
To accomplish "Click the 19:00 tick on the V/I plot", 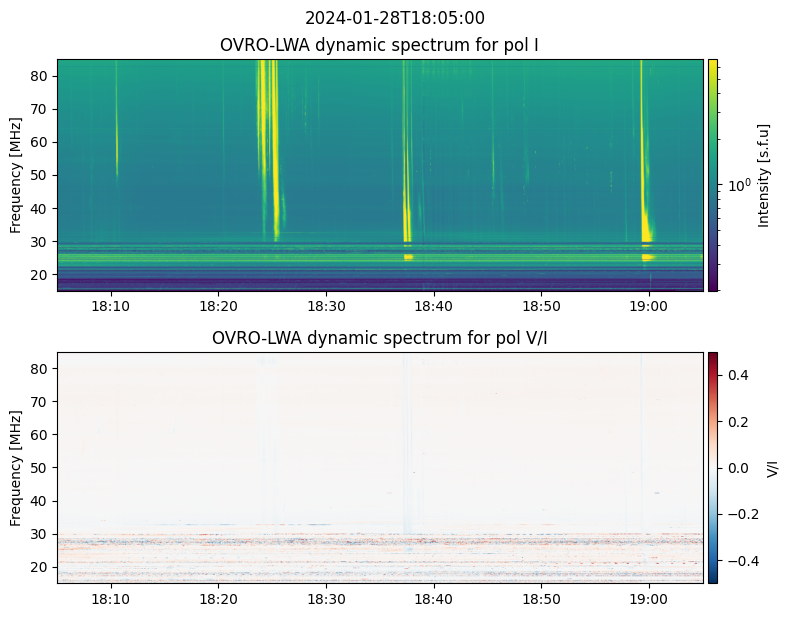I will [x=649, y=598].
